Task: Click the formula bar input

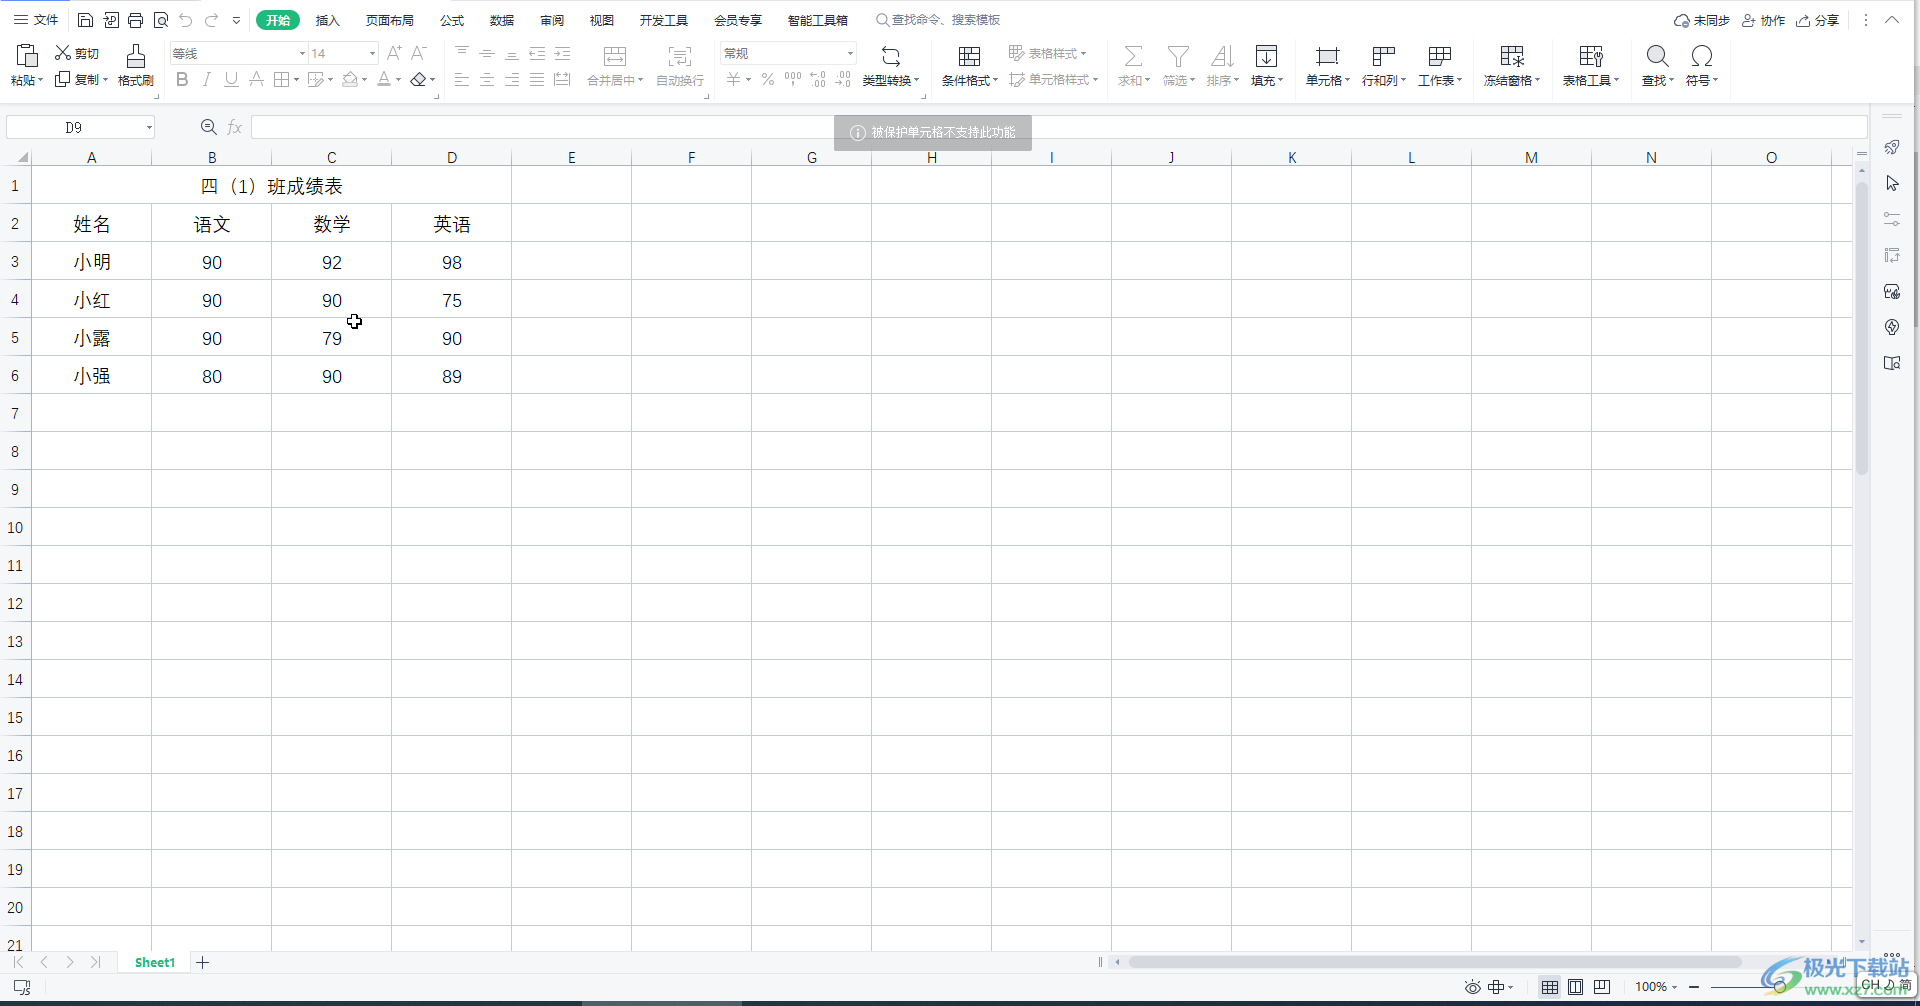Action: (x=1059, y=127)
